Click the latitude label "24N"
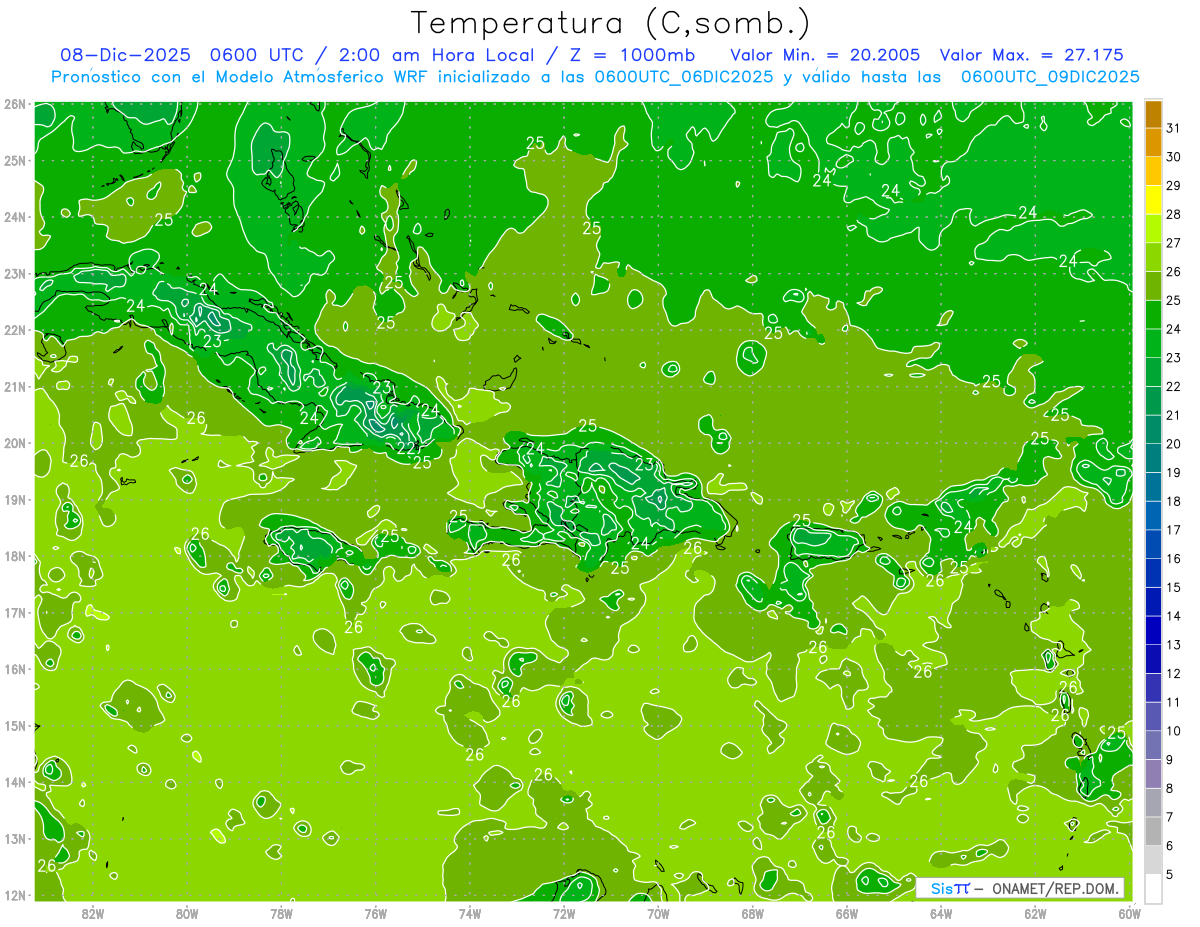The image size is (1200, 927). tap(16, 217)
